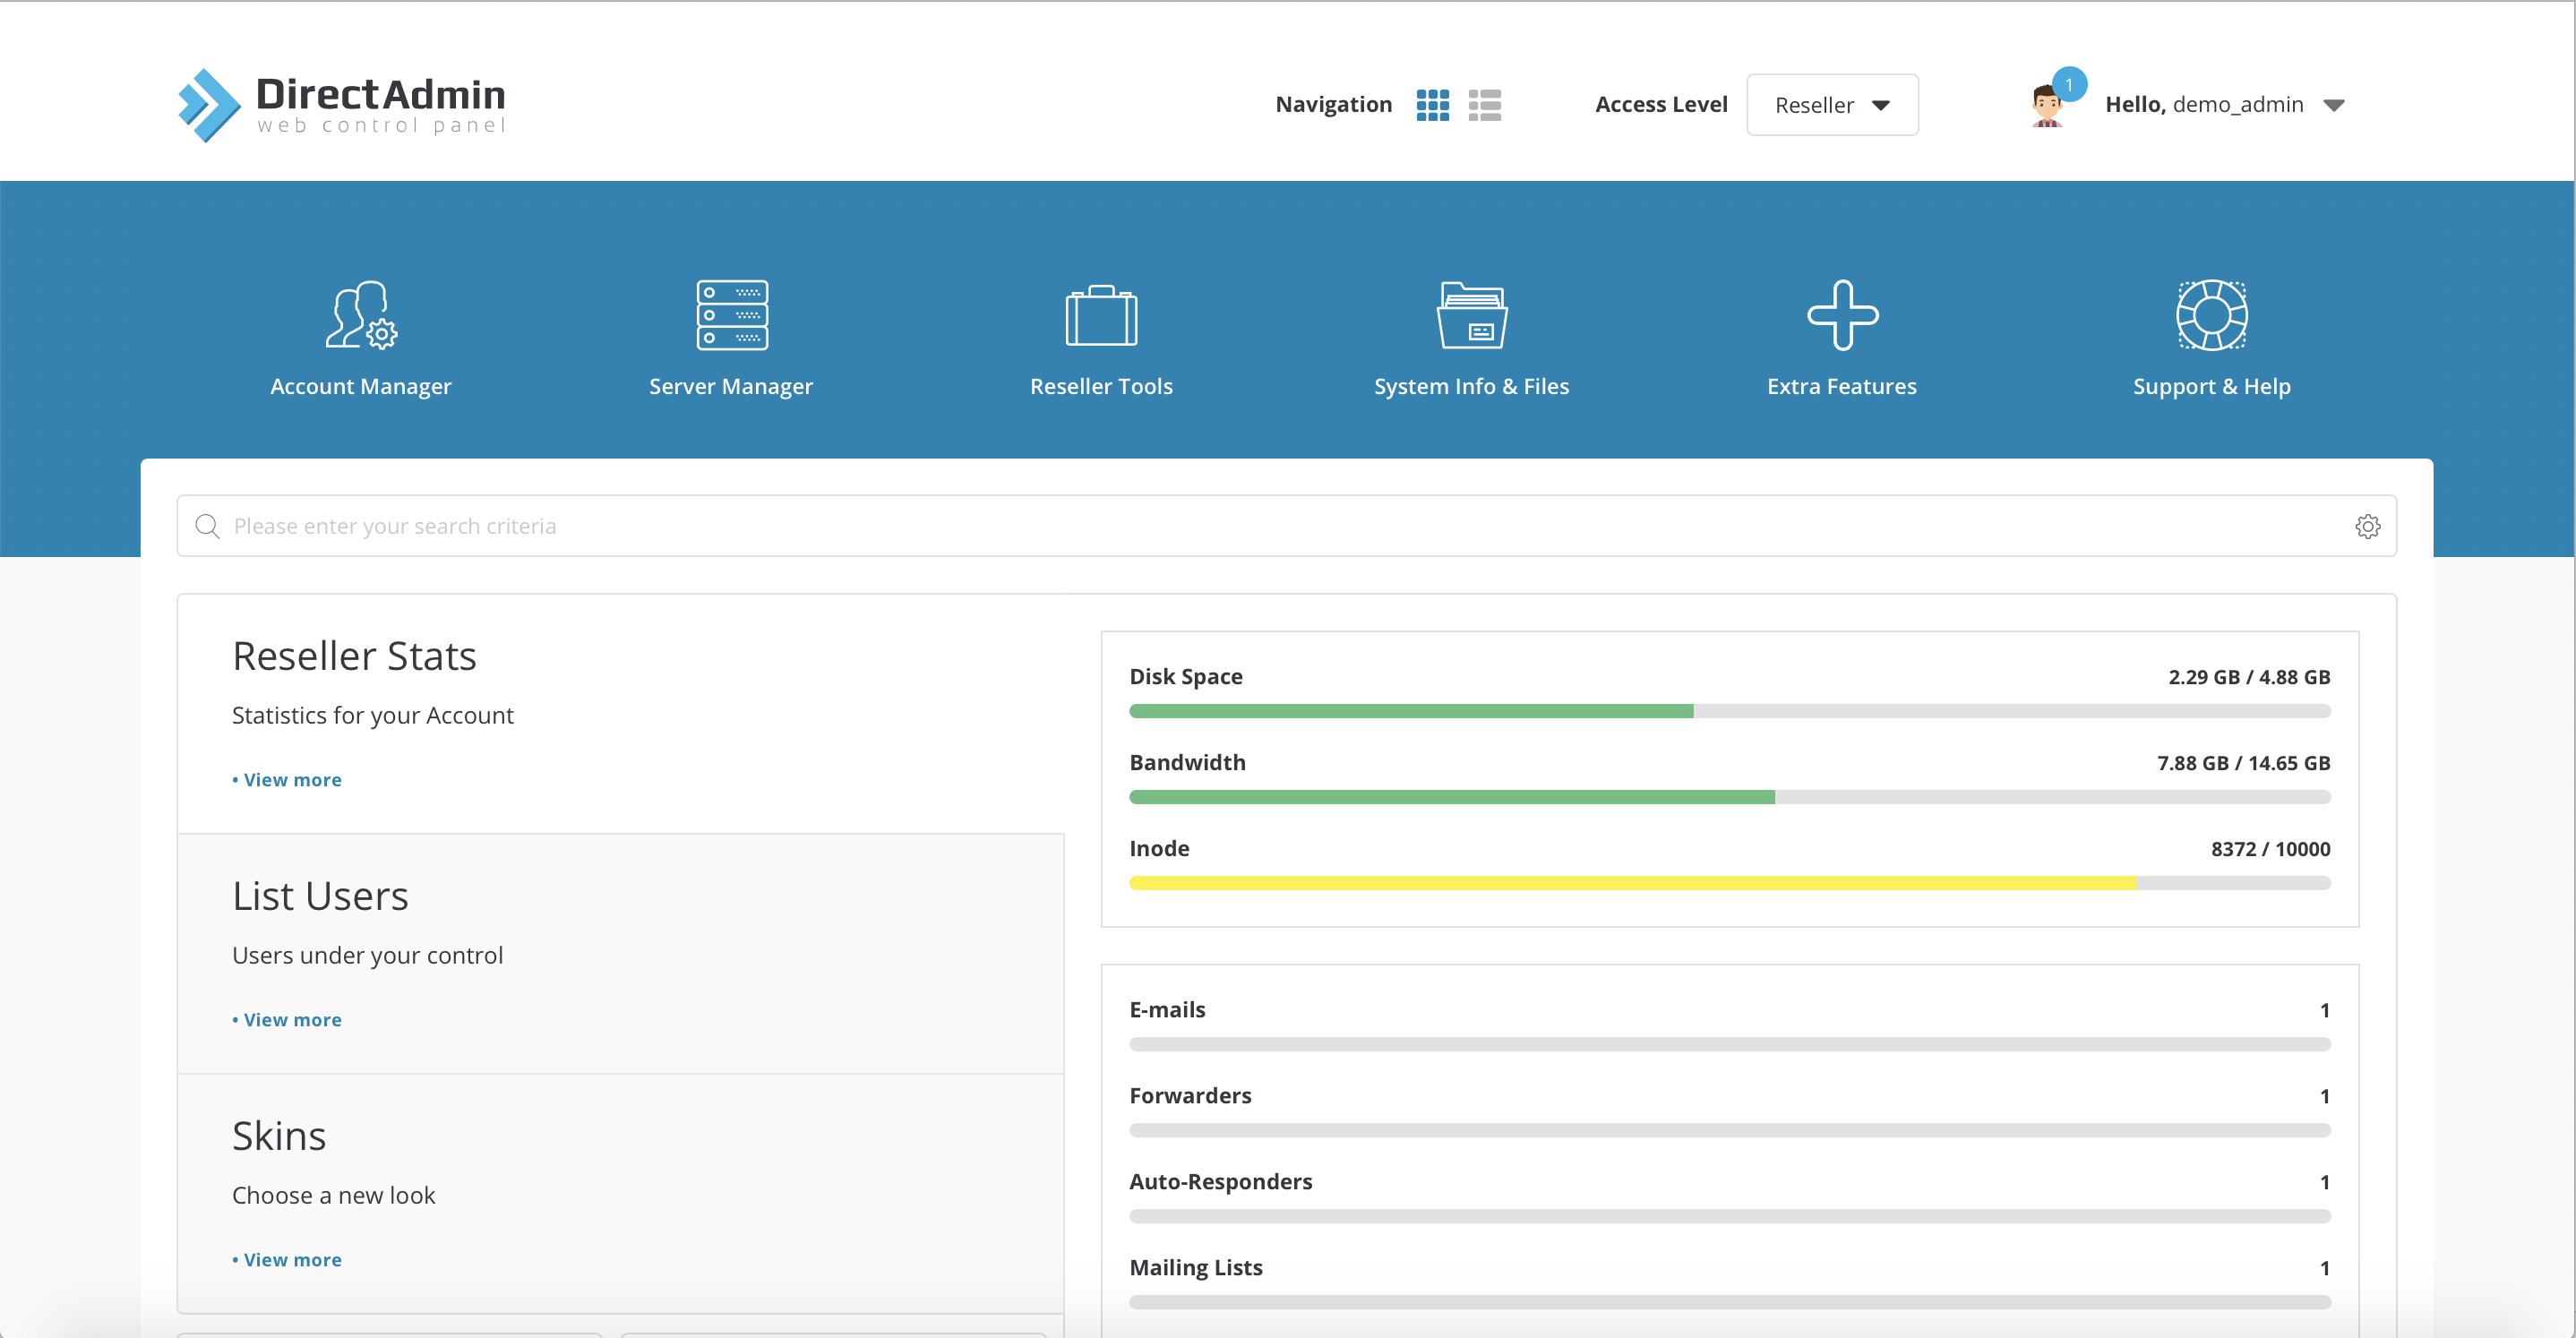2576x1338 pixels.
Task: Click View more under Reseller Stats
Action: [291, 779]
